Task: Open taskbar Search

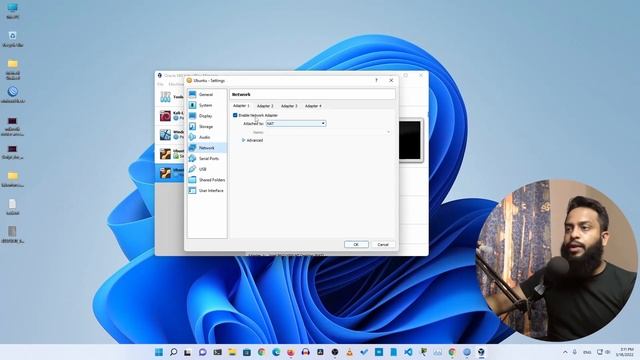Action: pyautogui.click(x=173, y=352)
